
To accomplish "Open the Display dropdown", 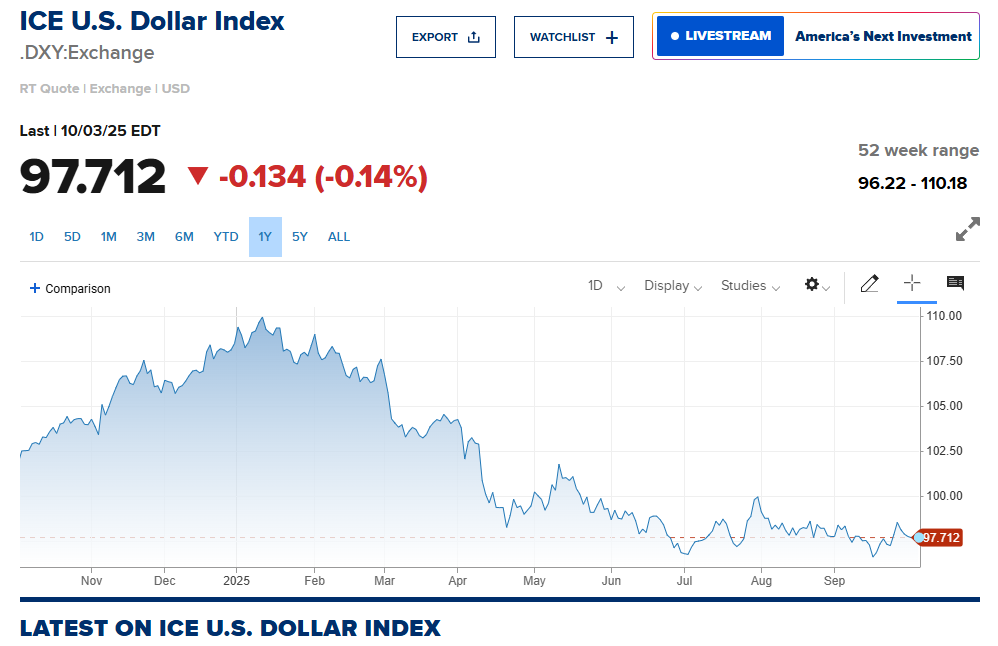I will tap(673, 286).
